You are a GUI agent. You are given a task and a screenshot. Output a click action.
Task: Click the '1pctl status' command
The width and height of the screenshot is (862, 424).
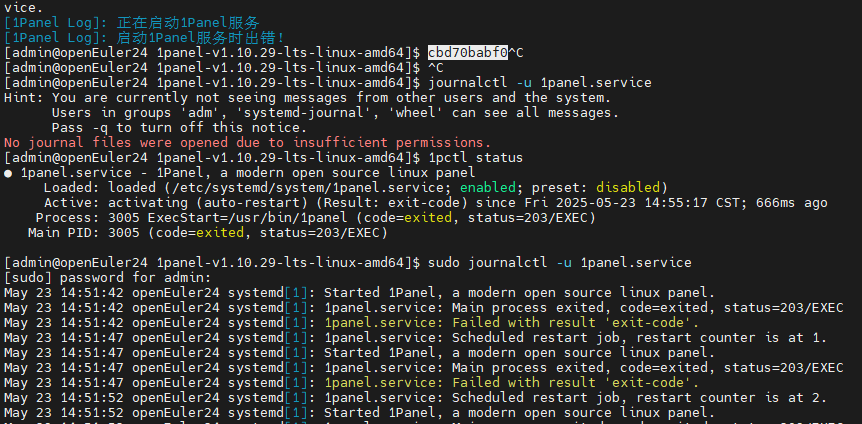476,158
